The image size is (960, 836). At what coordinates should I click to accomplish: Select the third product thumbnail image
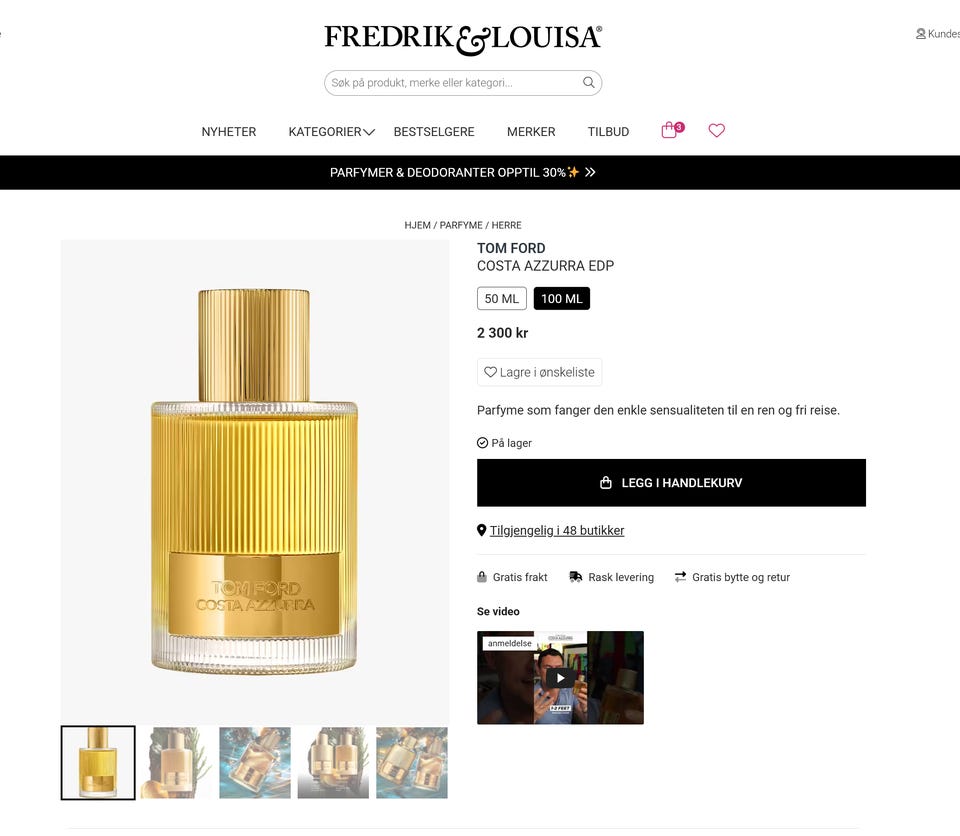255,763
